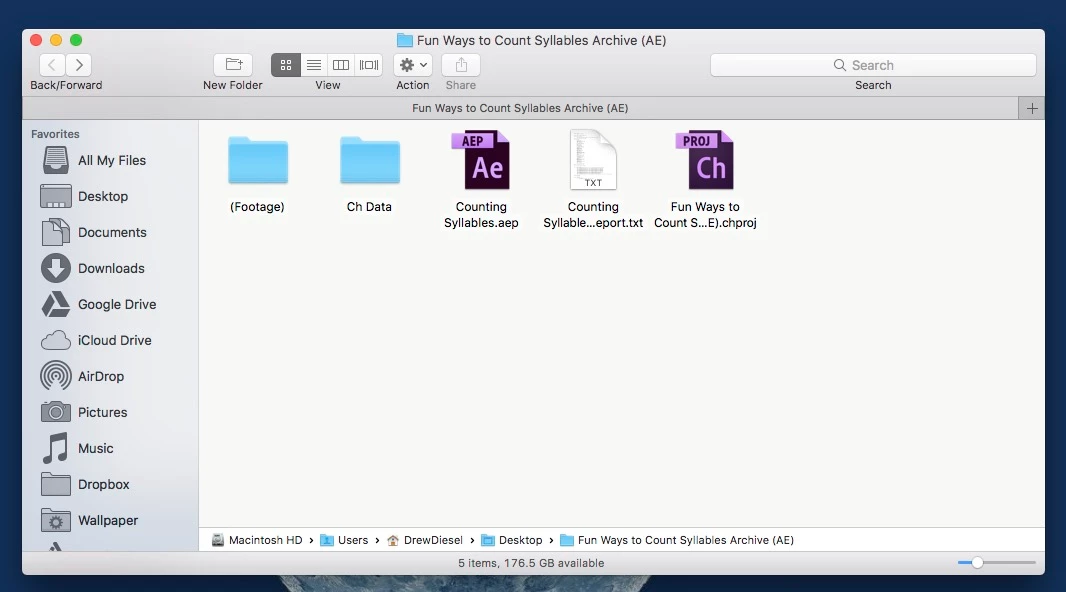Select the Counting Syllables.aep After Effects file
1066x592 pixels.
pyautogui.click(x=481, y=160)
